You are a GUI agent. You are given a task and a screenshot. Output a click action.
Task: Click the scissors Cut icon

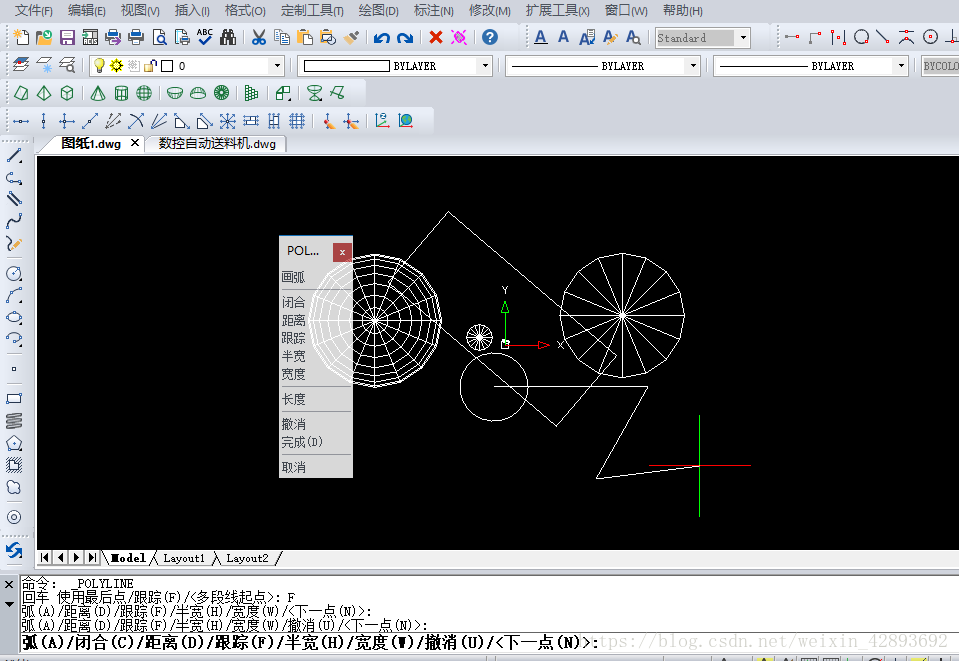click(x=258, y=38)
